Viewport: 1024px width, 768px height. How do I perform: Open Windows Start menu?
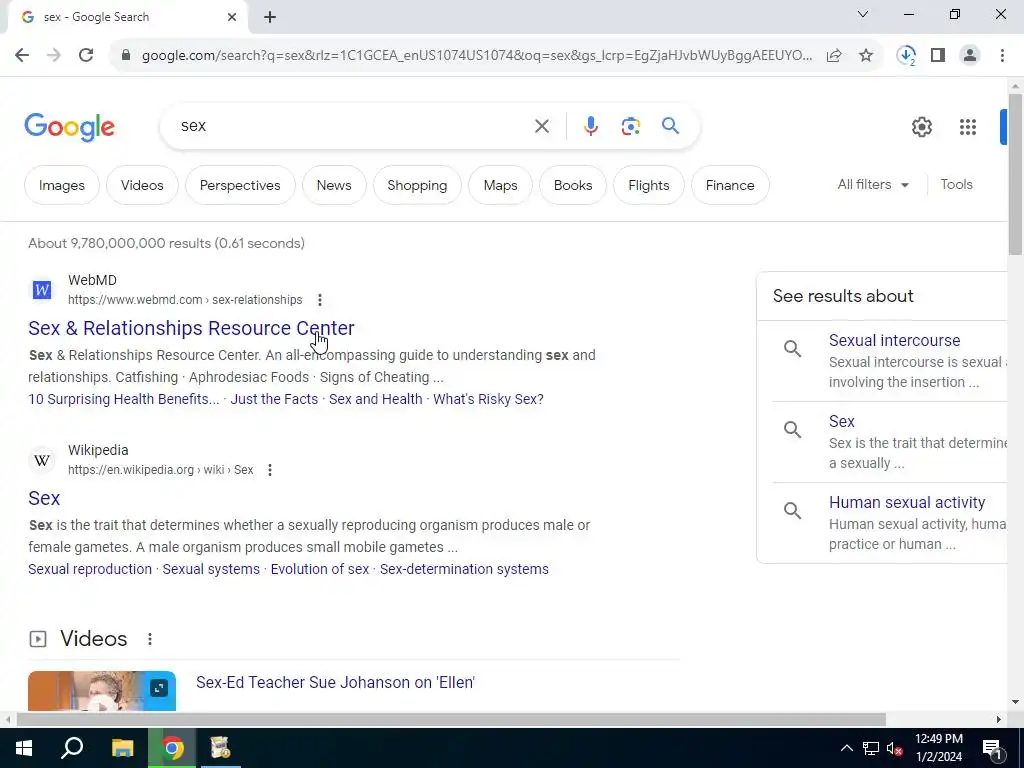[x=24, y=748]
